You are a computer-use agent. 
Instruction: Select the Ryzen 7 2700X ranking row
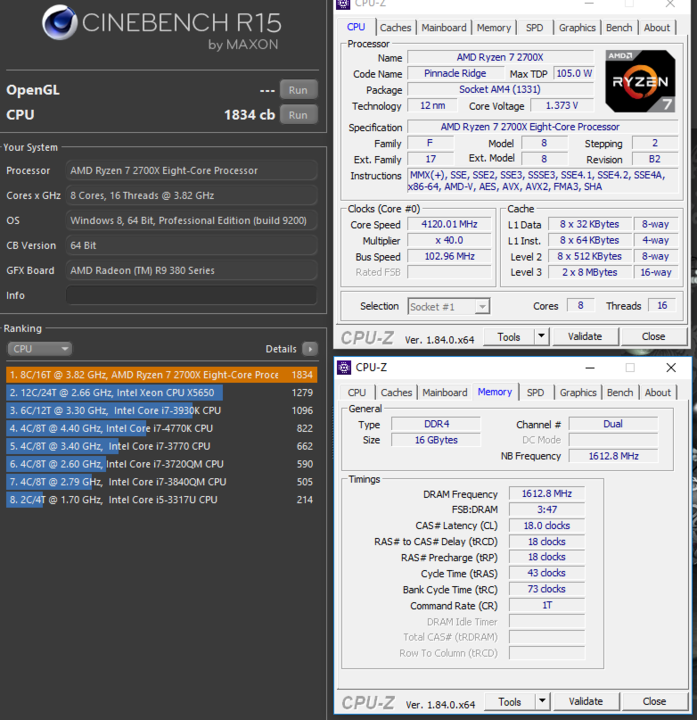click(x=162, y=375)
